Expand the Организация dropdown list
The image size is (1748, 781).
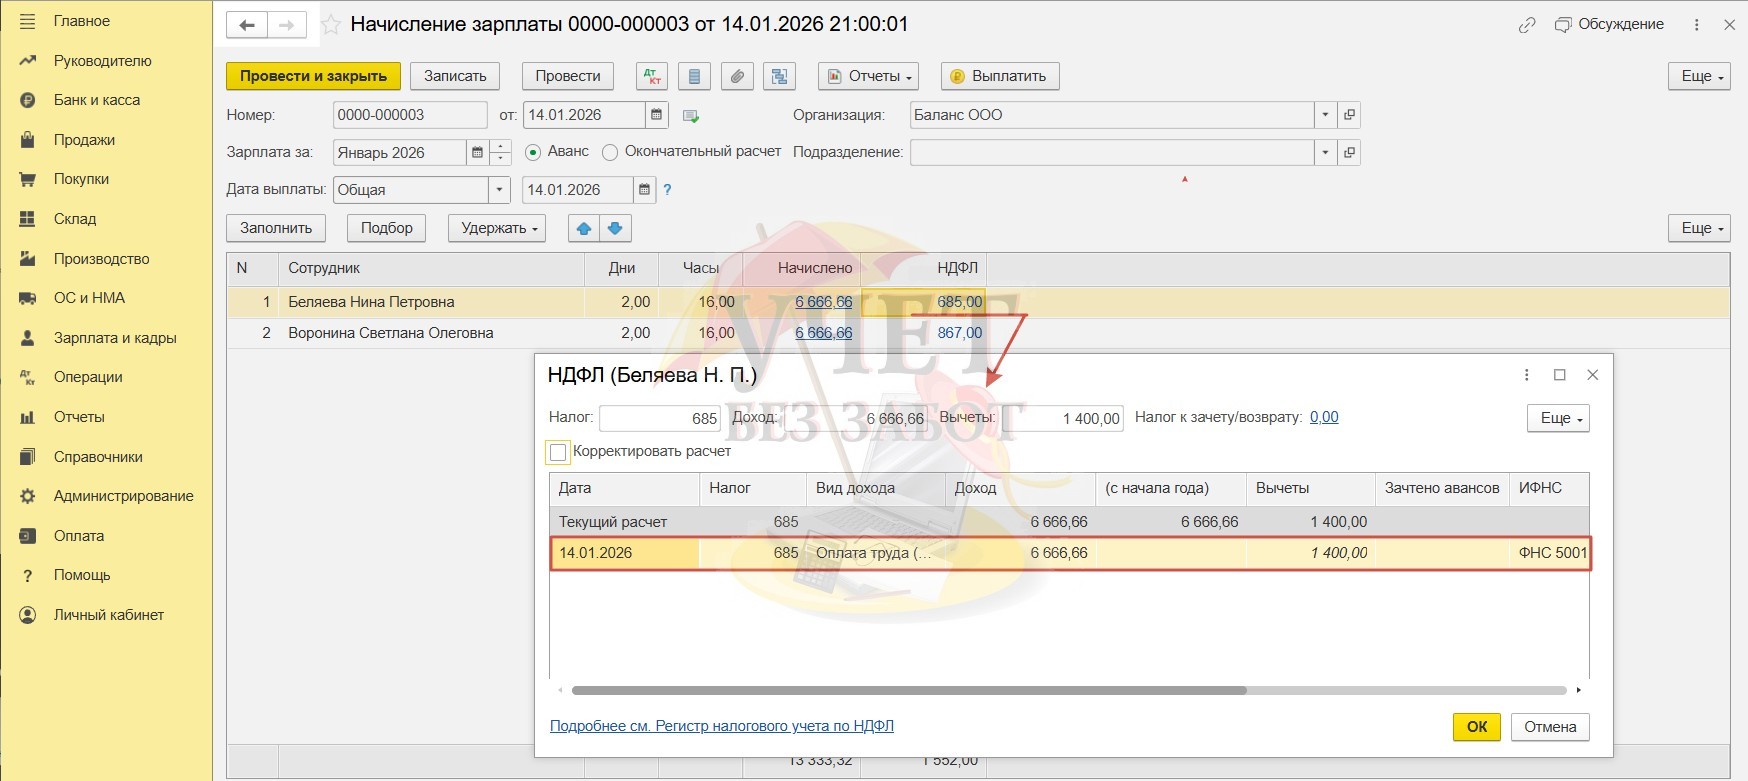pos(1325,115)
